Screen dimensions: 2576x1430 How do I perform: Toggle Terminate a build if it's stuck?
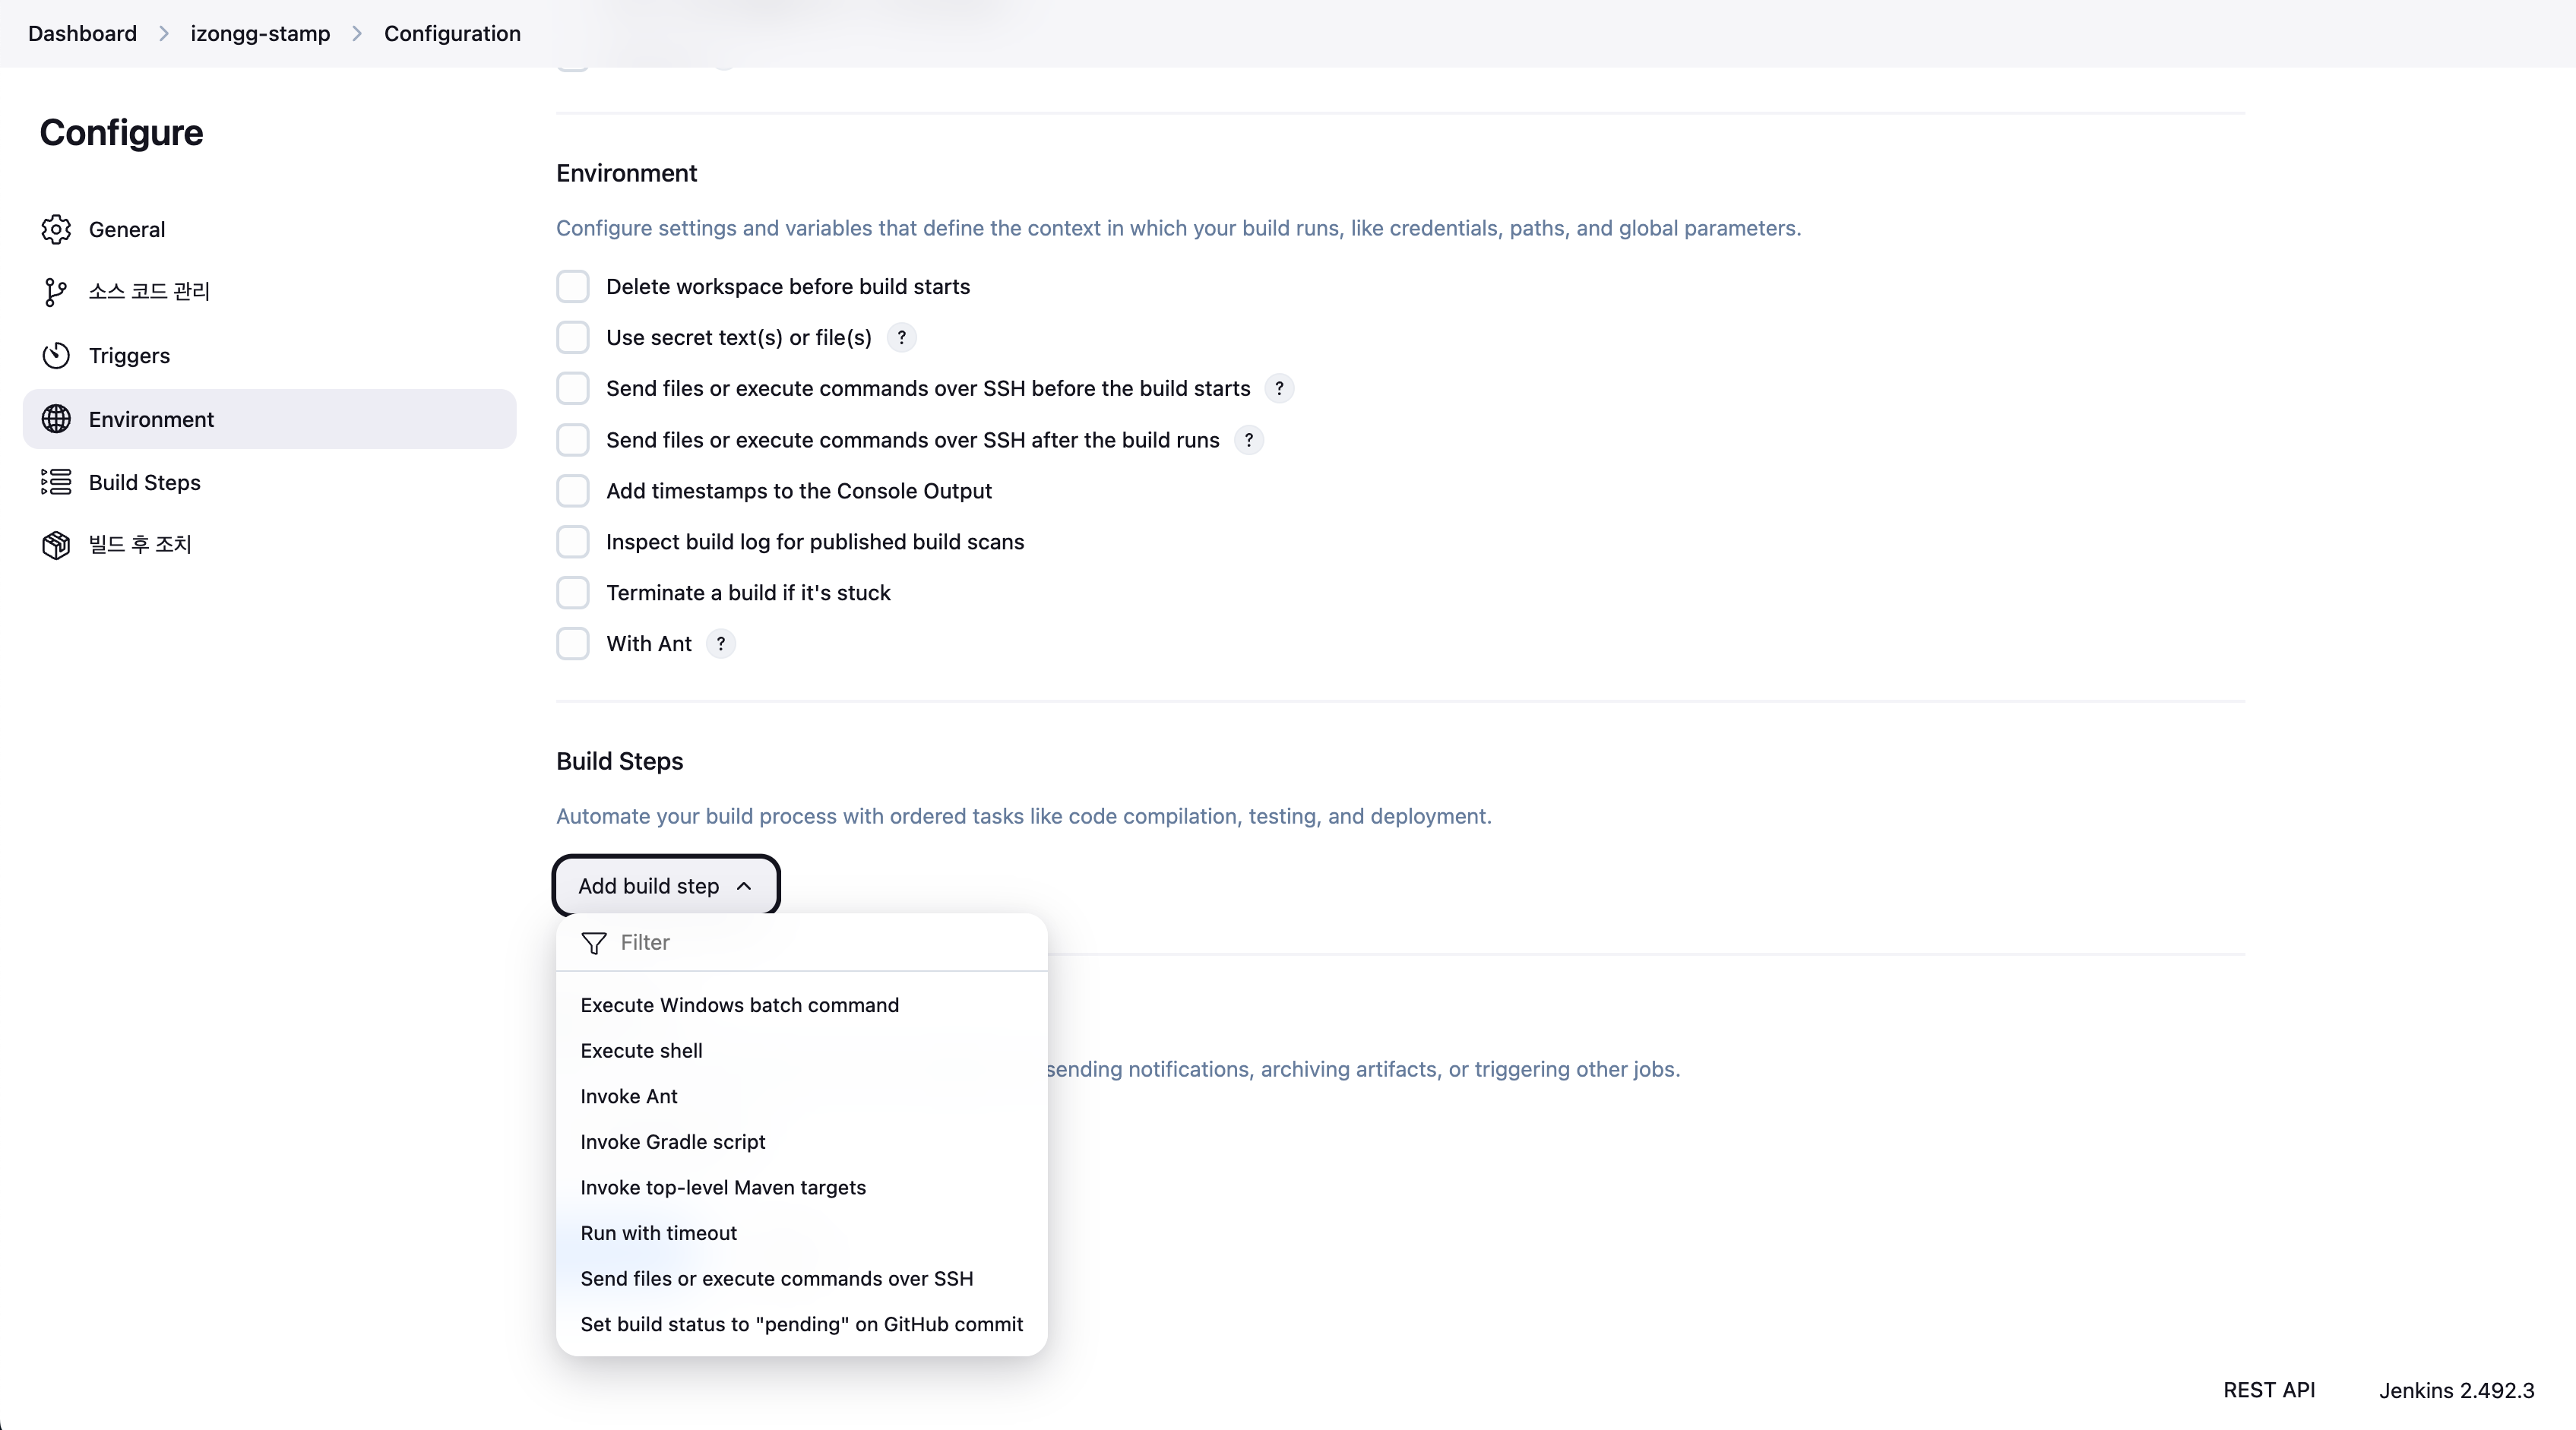pyautogui.click(x=573, y=593)
